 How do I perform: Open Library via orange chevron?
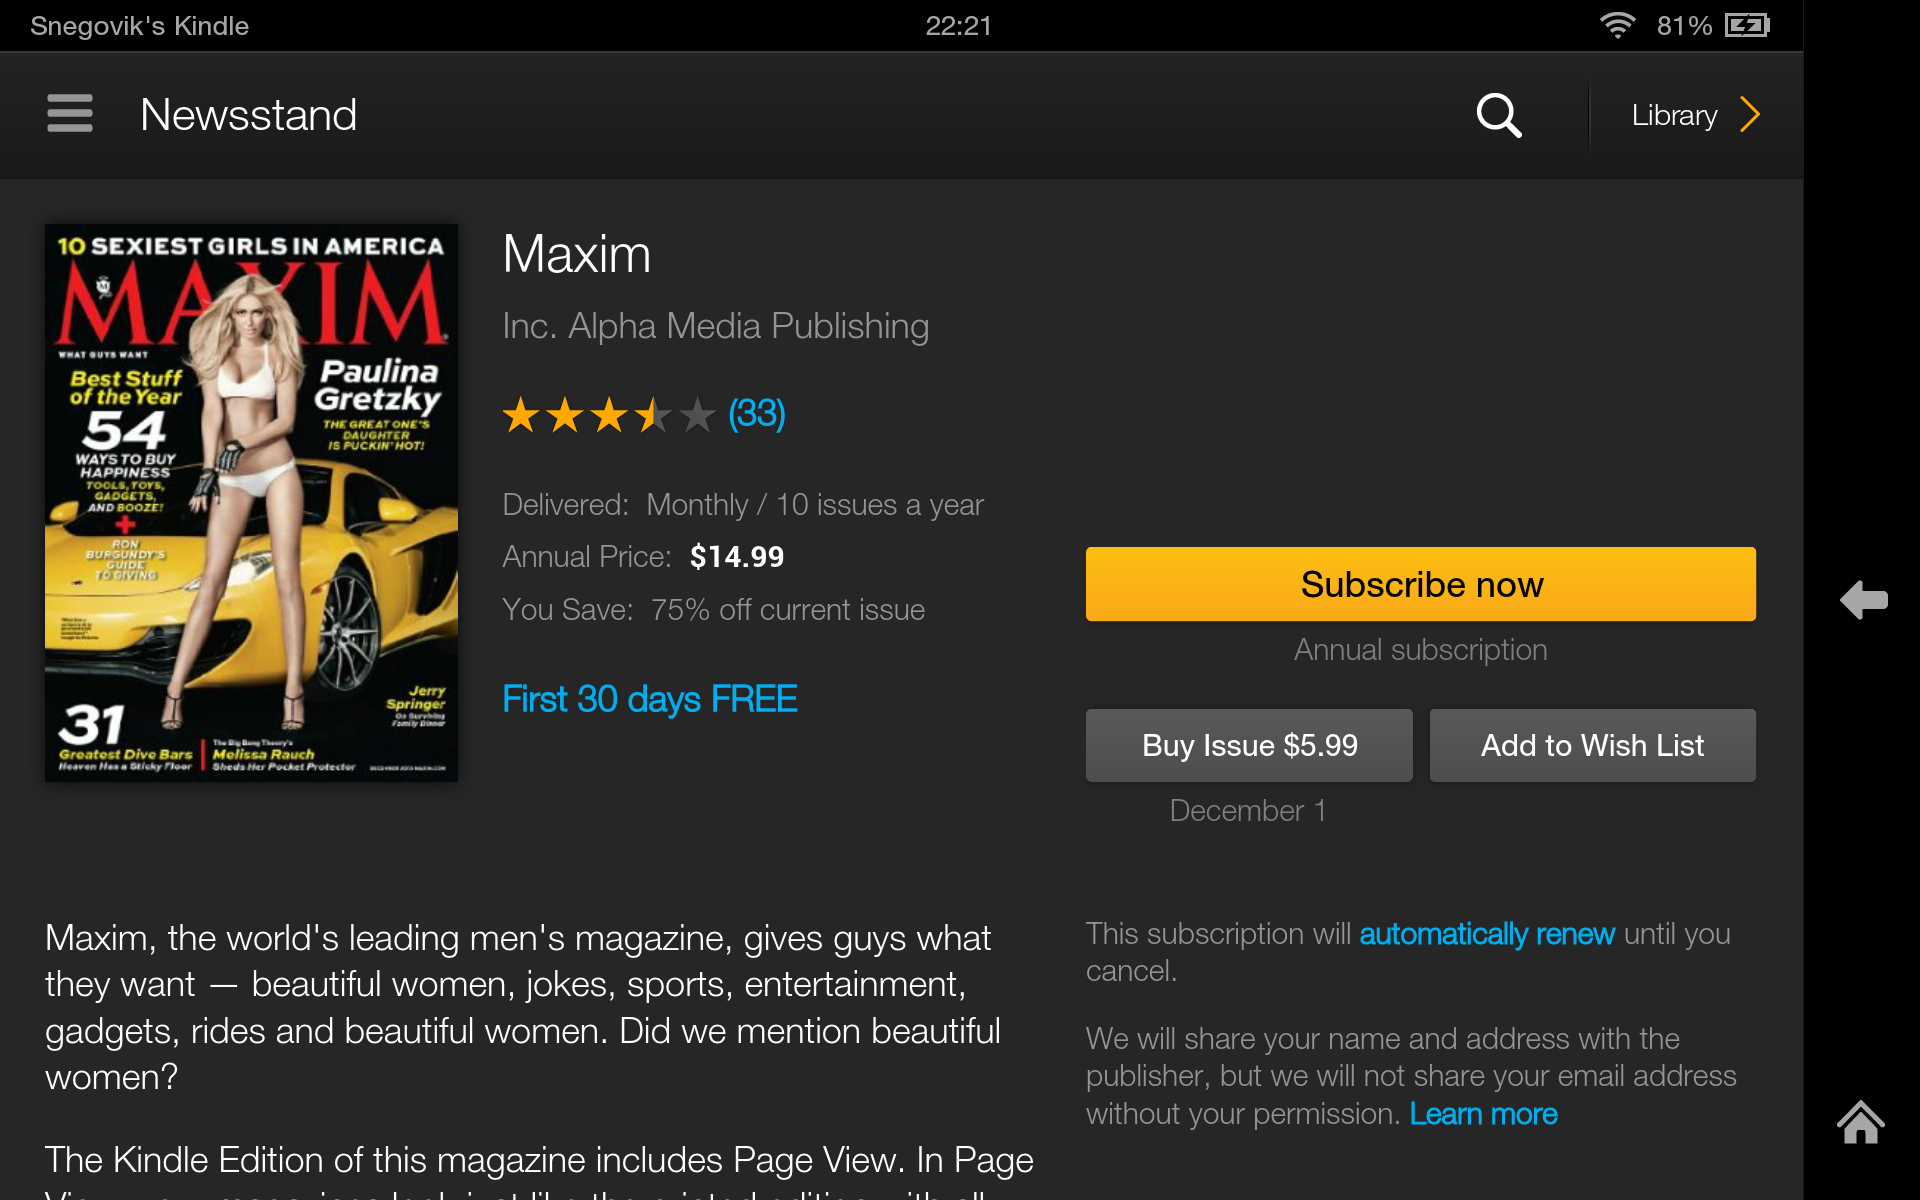(x=1750, y=114)
